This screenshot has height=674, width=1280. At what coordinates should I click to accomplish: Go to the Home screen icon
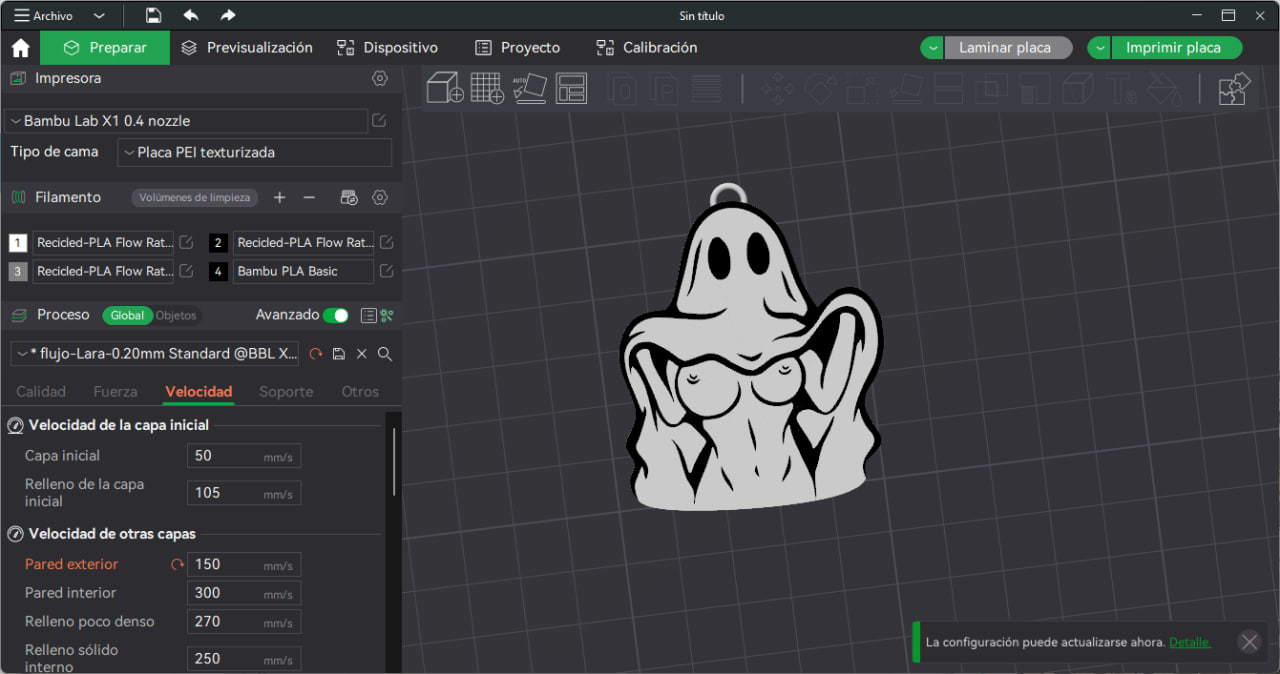(20, 48)
